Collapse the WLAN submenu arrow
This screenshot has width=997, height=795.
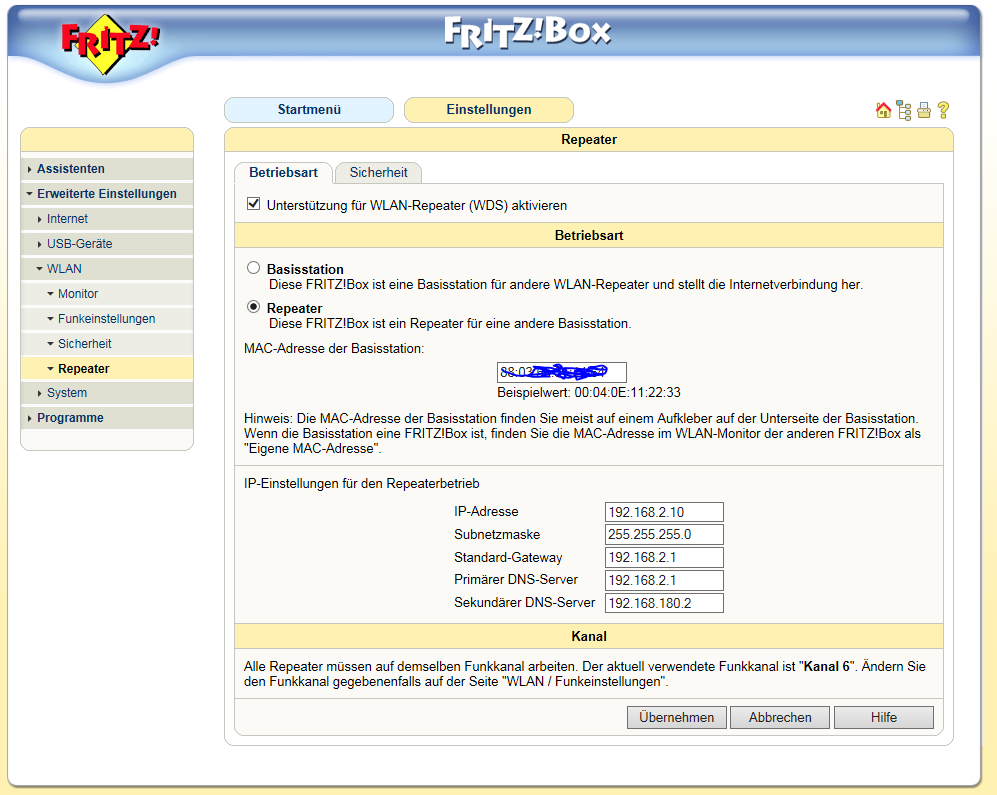click(39, 268)
